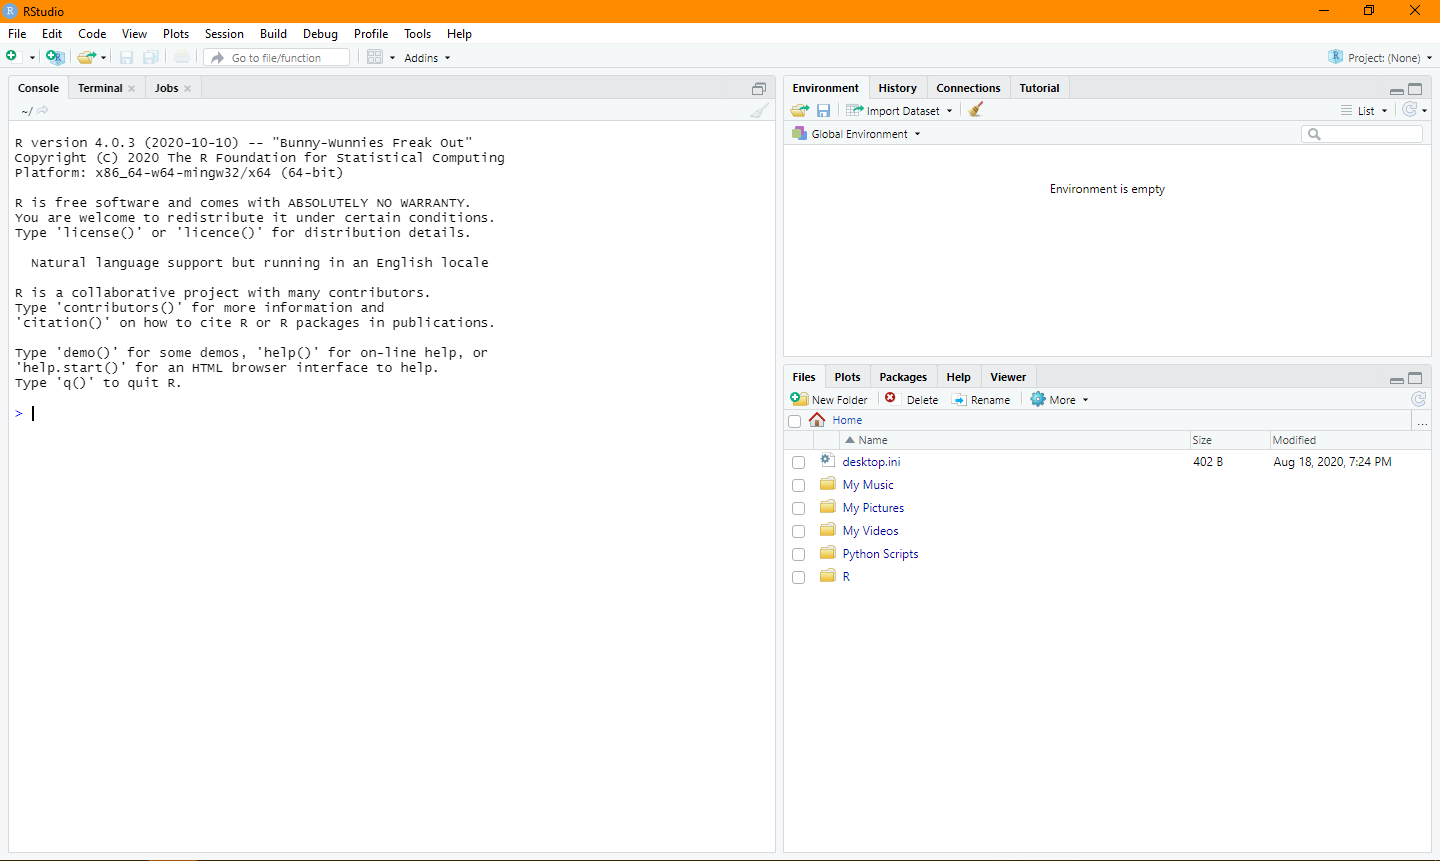This screenshot has height=861, width=1440.
Task: Check the My Pictures checkbox
Action: (x=798, y=508)
